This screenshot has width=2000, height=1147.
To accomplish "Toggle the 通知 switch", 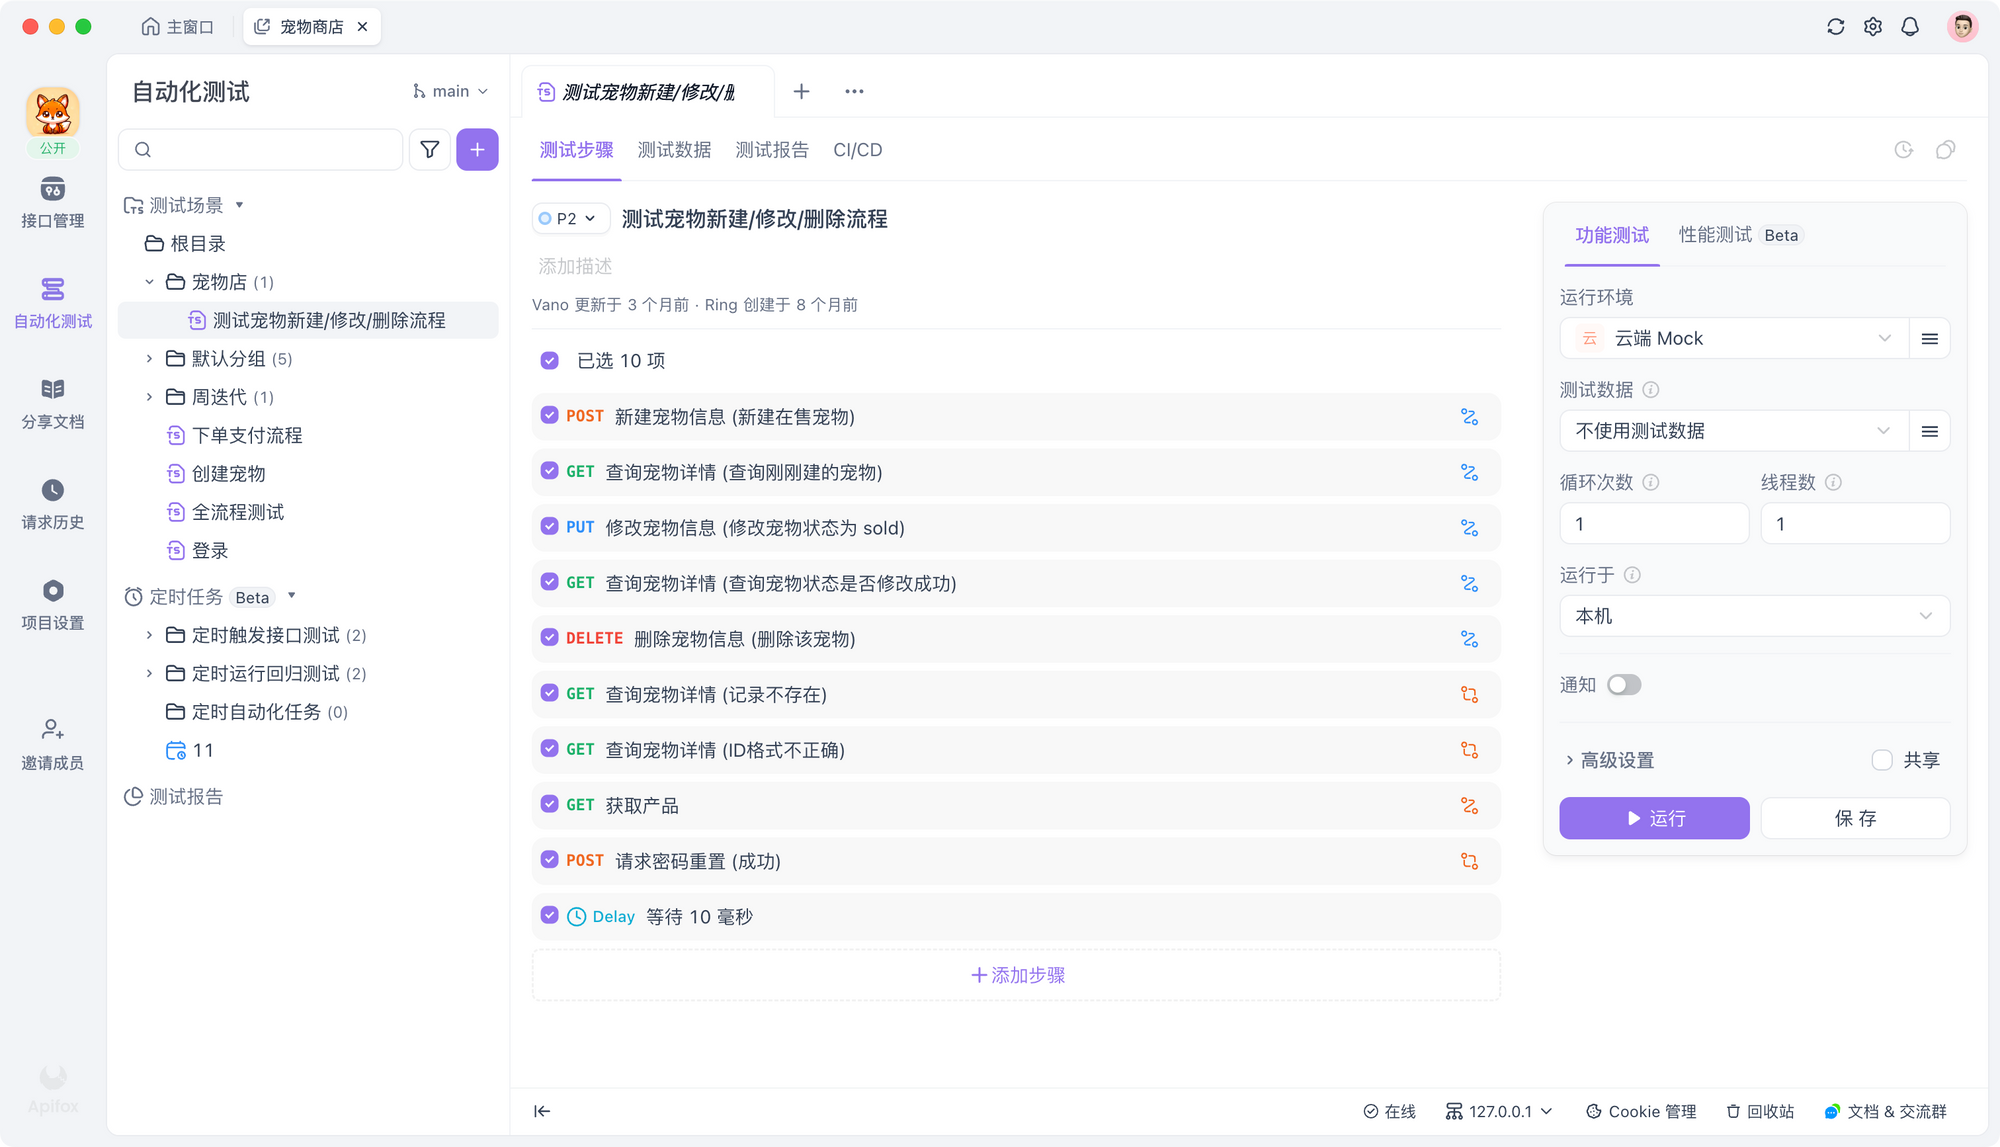I will tap(1623, 685).
